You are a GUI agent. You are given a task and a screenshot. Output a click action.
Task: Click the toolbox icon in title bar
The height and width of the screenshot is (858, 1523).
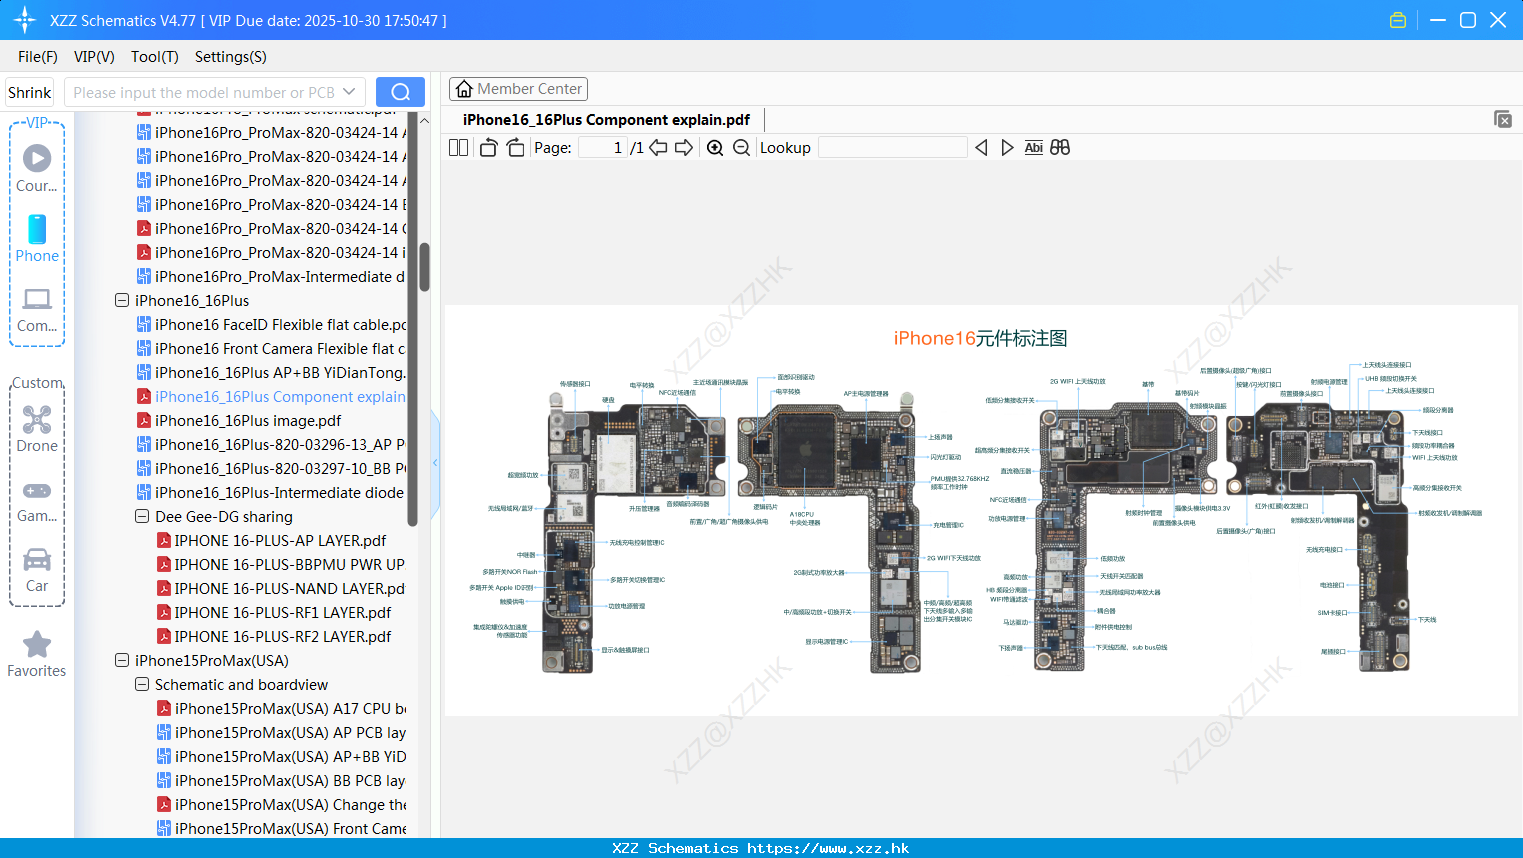[1398, 20]
